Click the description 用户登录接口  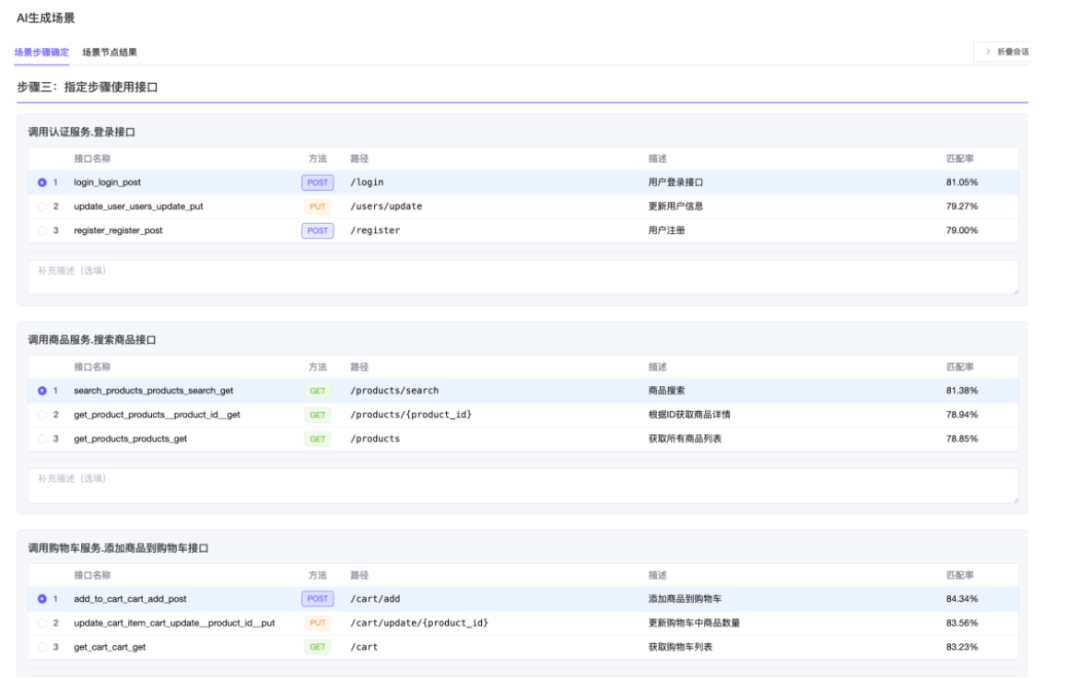[676, 183]
